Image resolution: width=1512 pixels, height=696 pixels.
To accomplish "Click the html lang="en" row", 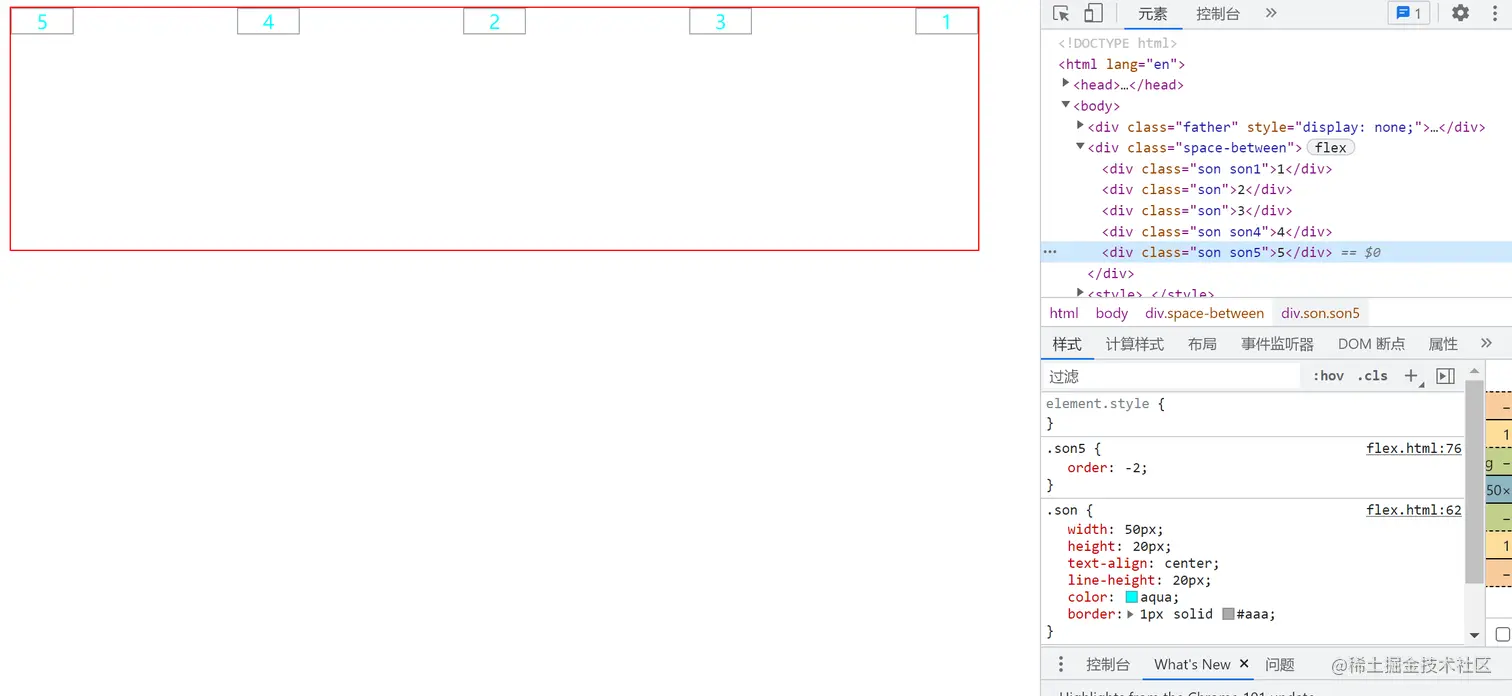I will tap(1276, 64).
